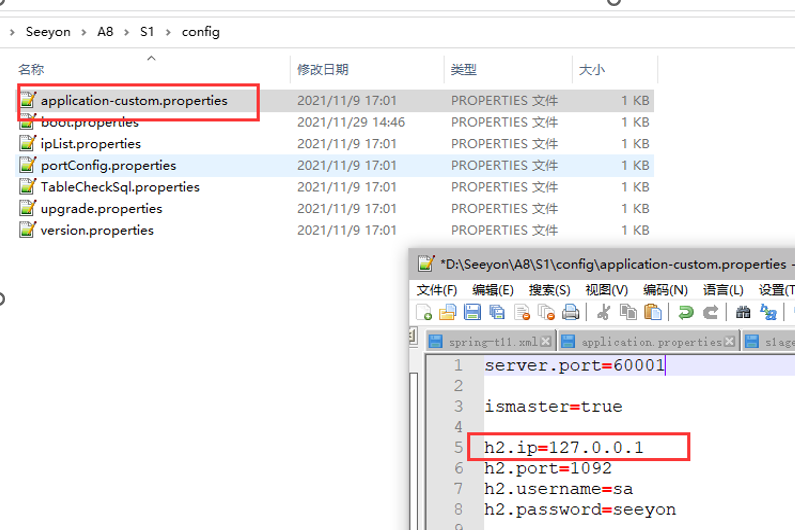
Task: Click line number 3 in editor margin
Action: tap(458, 406)
